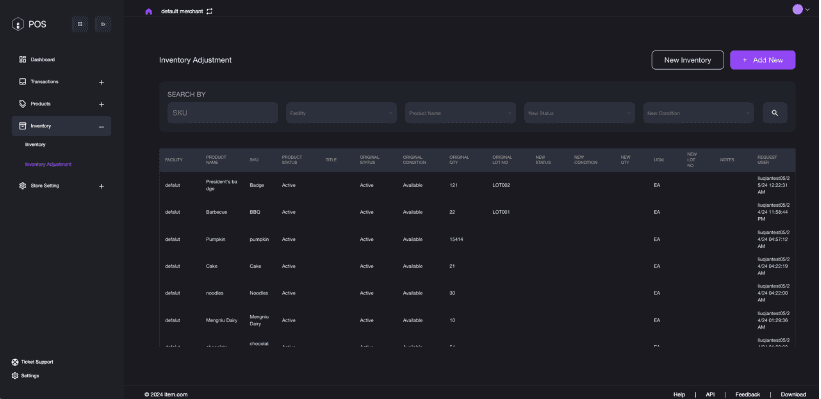The width and height of the screenshot is (821, 399).
Task: Open the Facility dropdown
Action: click(341, 113)
